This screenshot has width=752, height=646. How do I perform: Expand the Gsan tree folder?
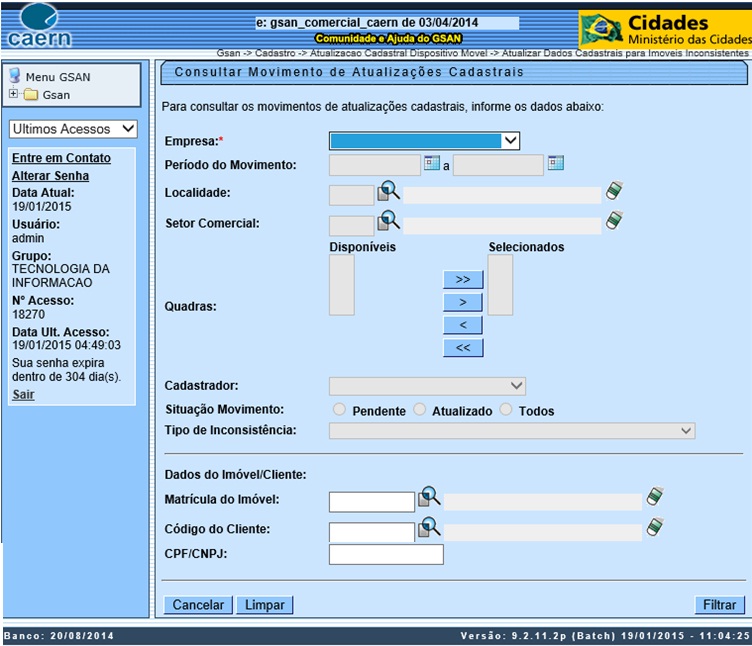14,95
